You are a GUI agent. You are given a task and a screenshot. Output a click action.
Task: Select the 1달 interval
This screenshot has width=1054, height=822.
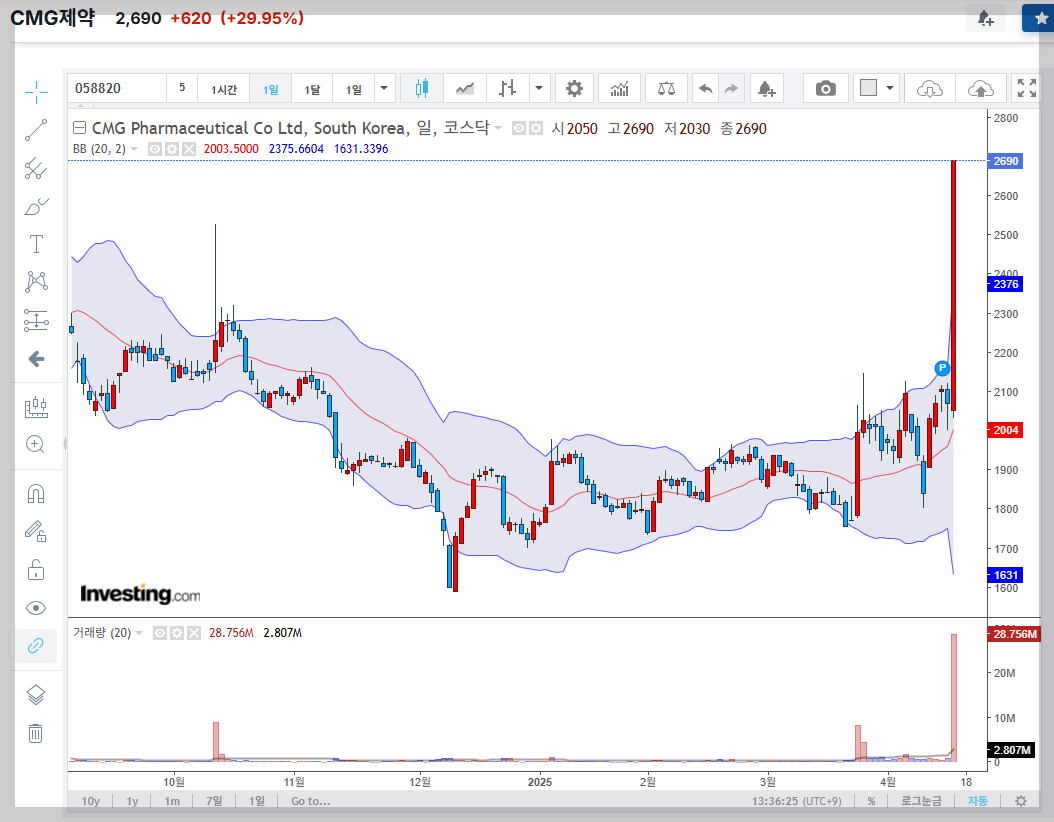[313, 89]
